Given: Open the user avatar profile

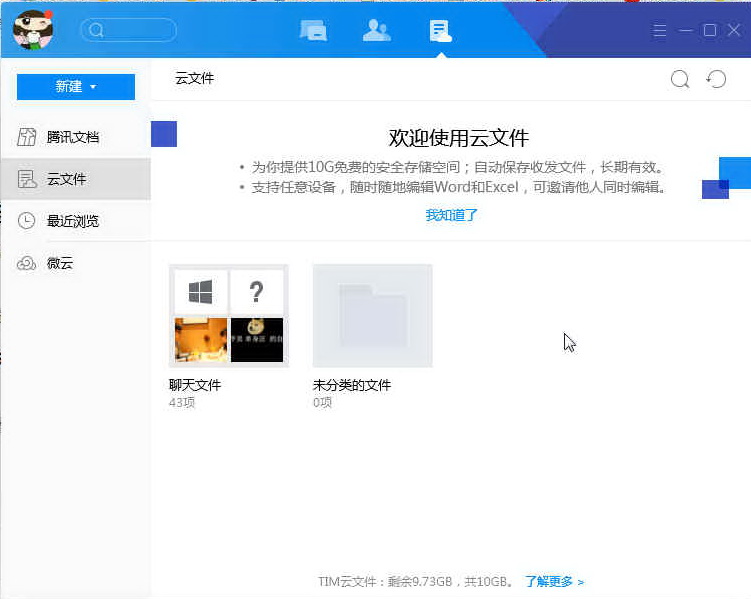Looking at the screenshot, I should 33,30.
